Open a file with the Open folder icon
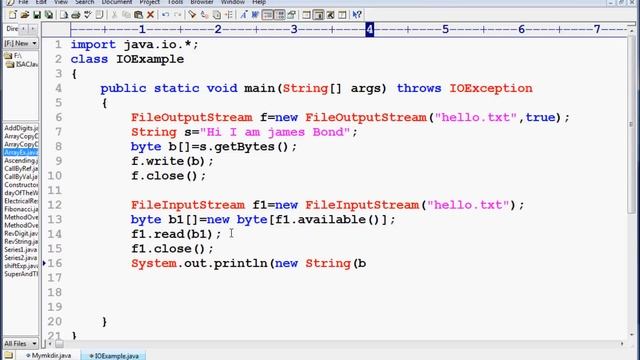Screen dimensions: 640x360 click(x=24, y=15)
